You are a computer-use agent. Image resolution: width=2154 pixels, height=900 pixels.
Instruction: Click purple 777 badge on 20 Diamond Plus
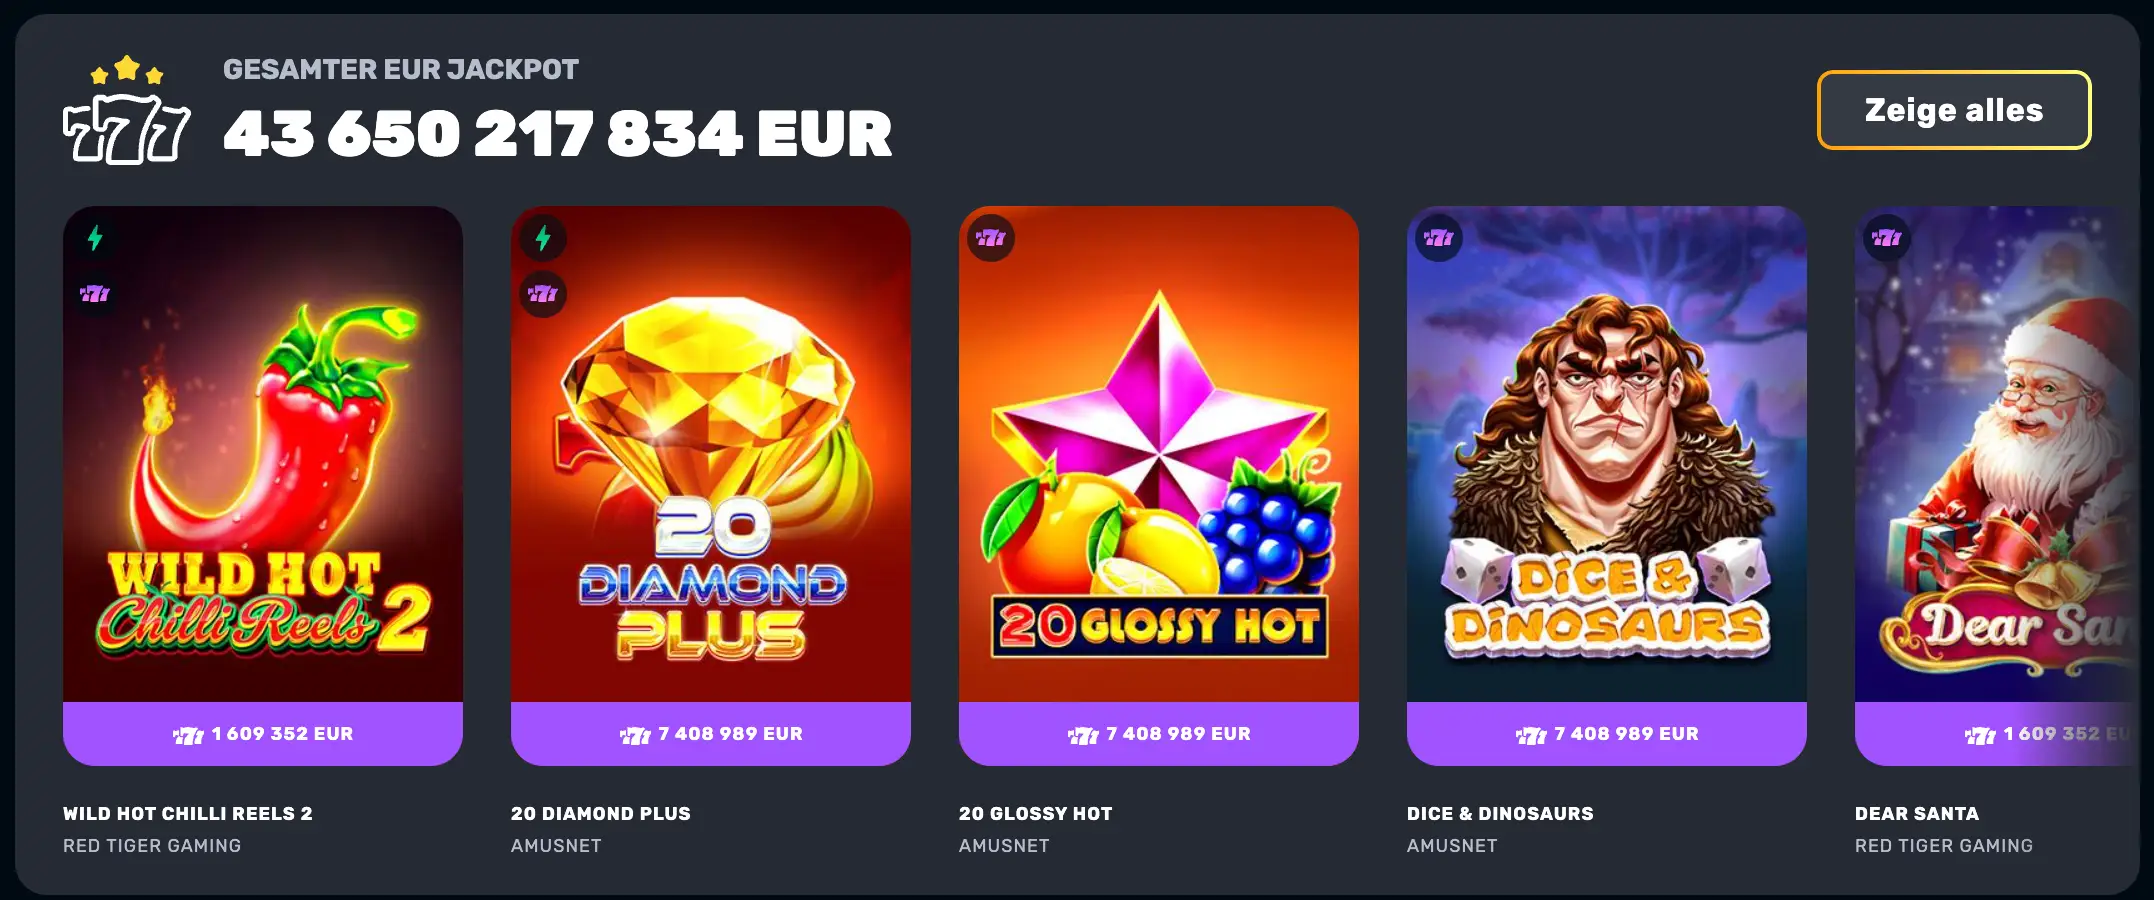[543, 294]
